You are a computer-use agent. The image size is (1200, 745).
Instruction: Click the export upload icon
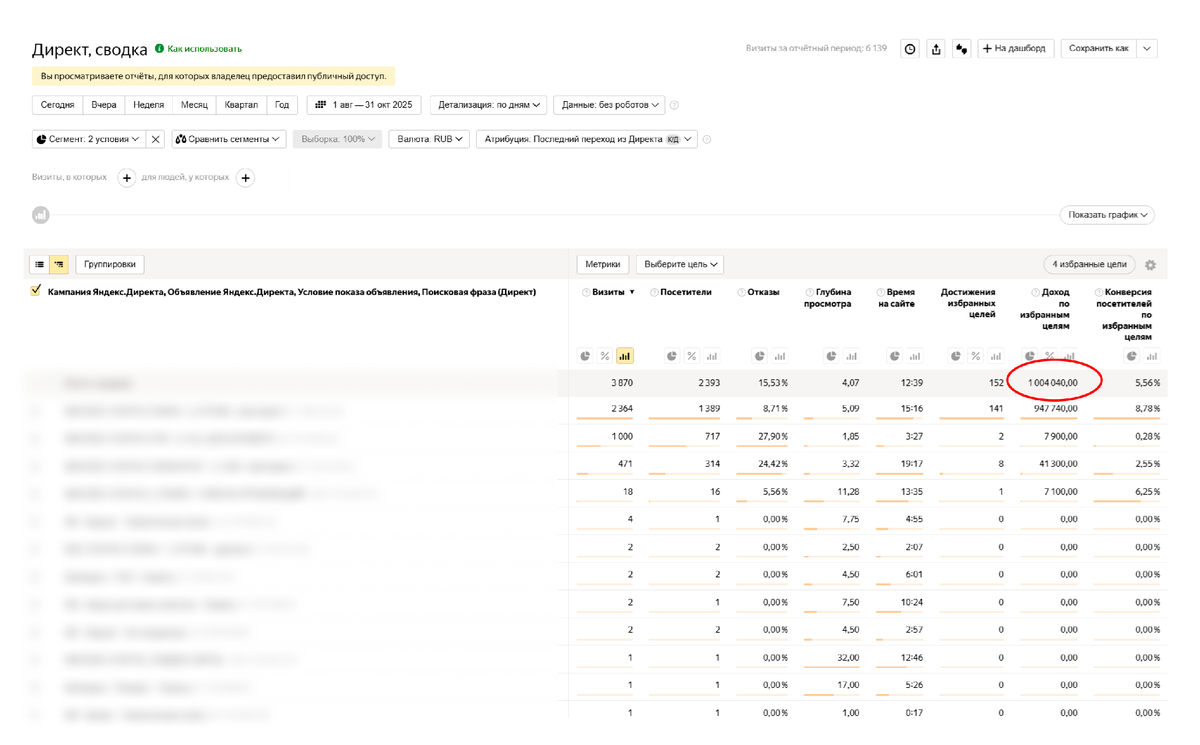click(936, 48)
